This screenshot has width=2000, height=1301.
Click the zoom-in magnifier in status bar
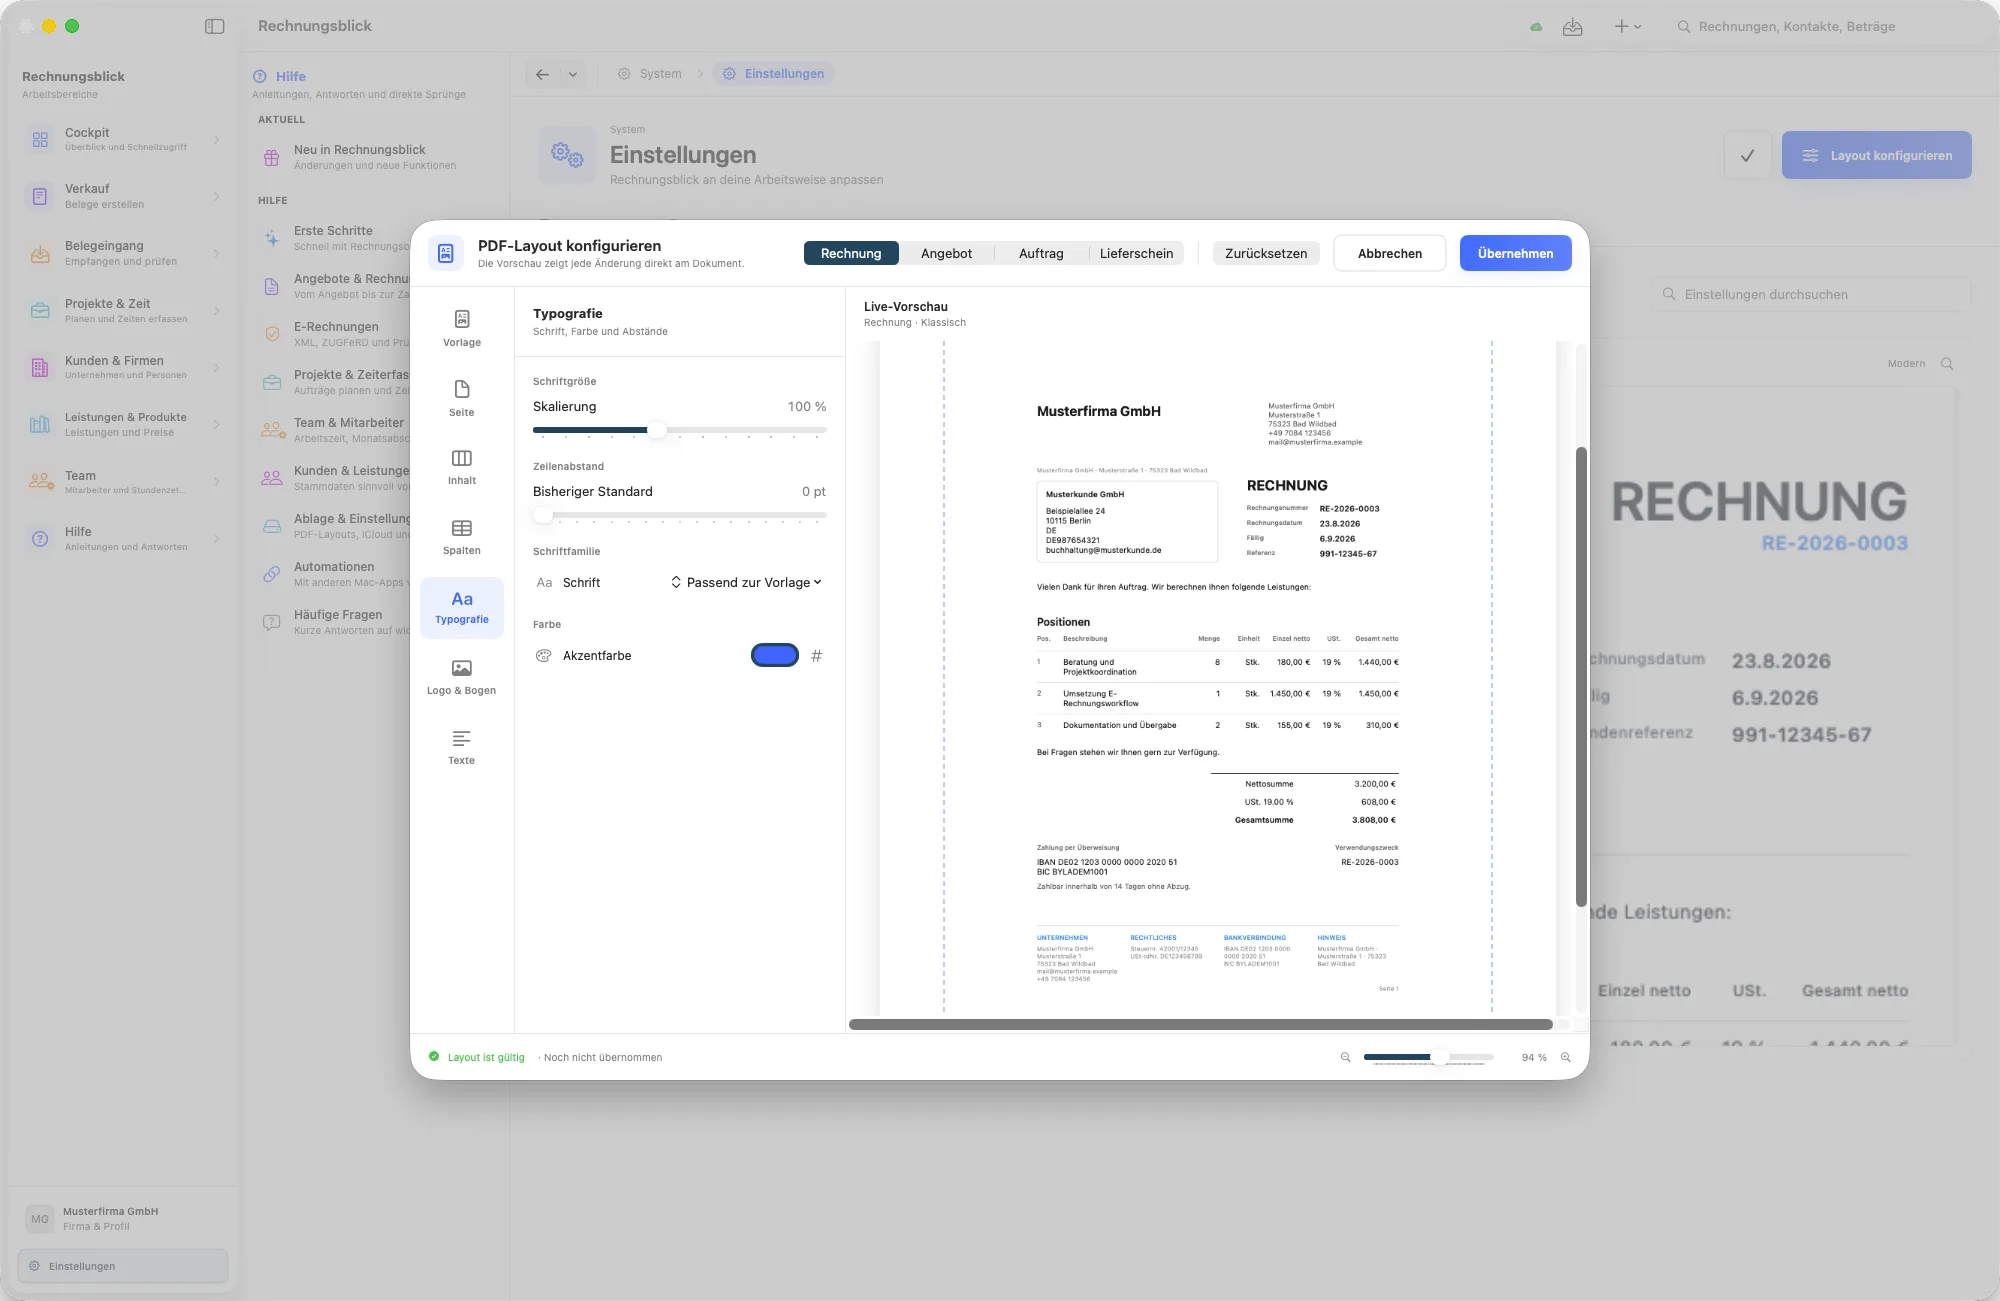1566,1057
